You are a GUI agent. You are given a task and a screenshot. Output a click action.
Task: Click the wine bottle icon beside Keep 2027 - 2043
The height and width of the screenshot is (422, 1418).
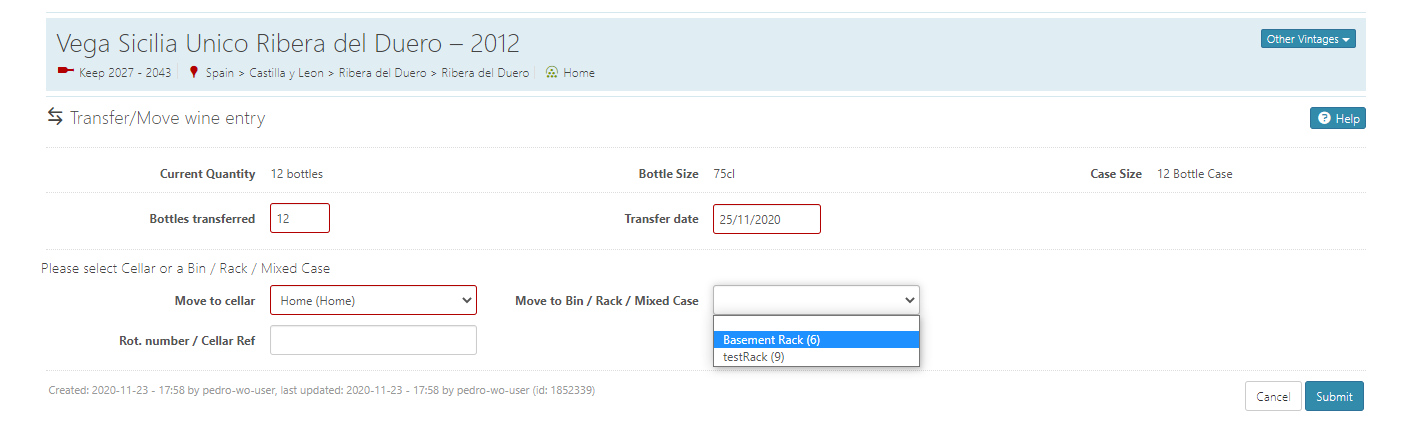(66, 72)
